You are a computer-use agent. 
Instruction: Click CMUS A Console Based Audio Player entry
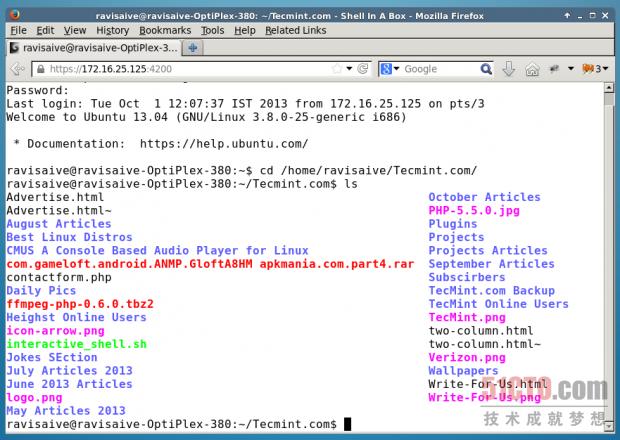157,251
